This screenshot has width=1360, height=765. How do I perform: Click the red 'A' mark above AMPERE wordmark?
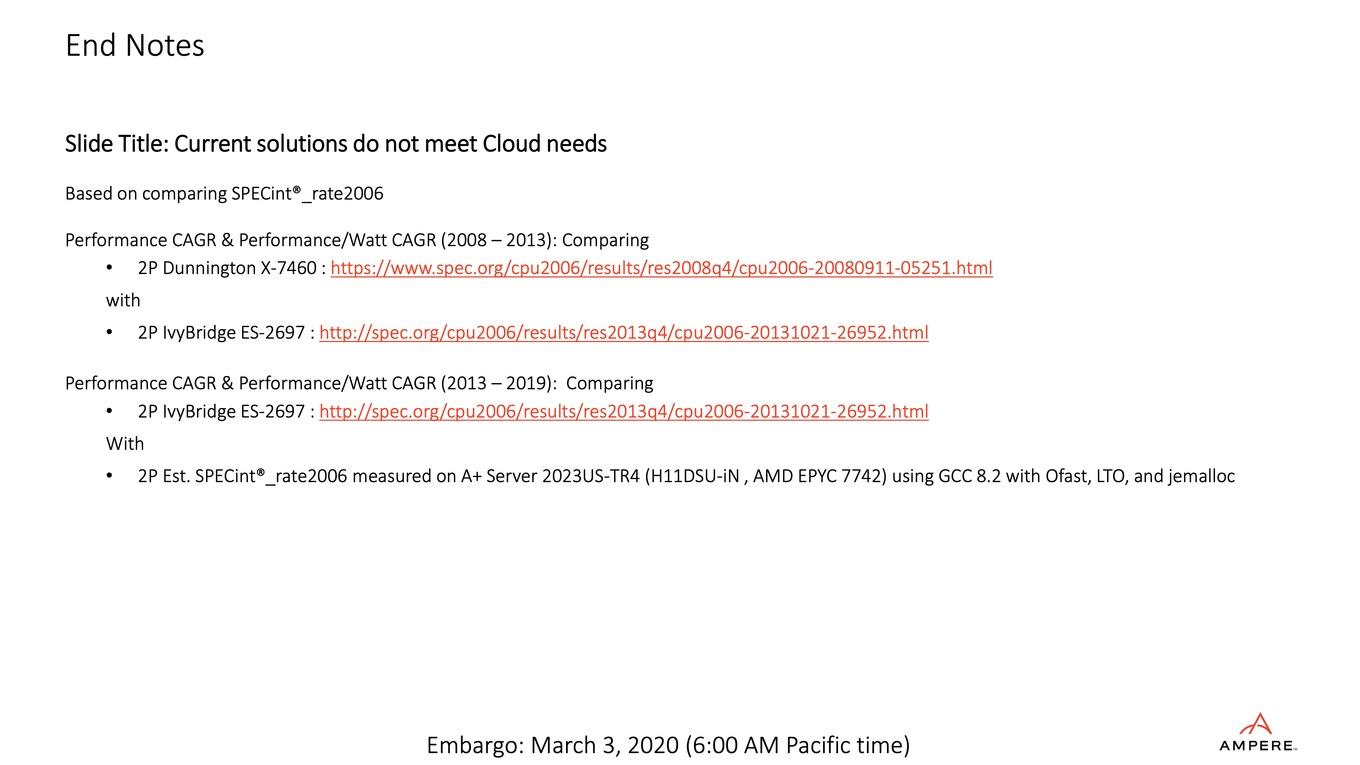(1258, 723)
